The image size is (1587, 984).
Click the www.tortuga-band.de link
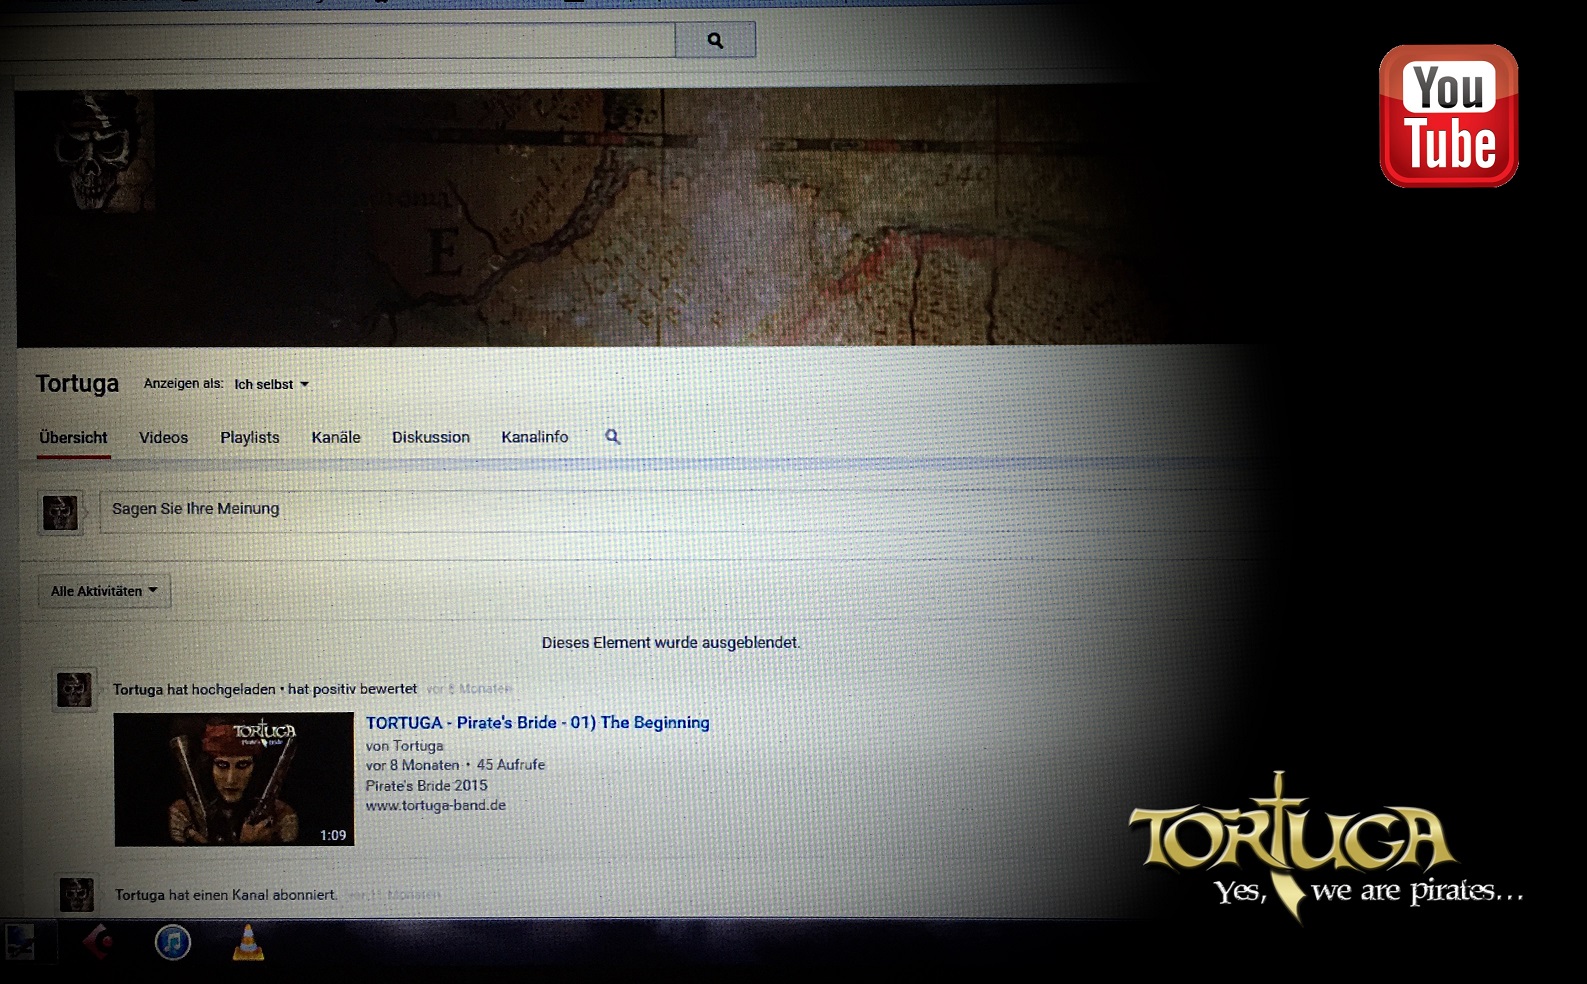coord(436,805)
